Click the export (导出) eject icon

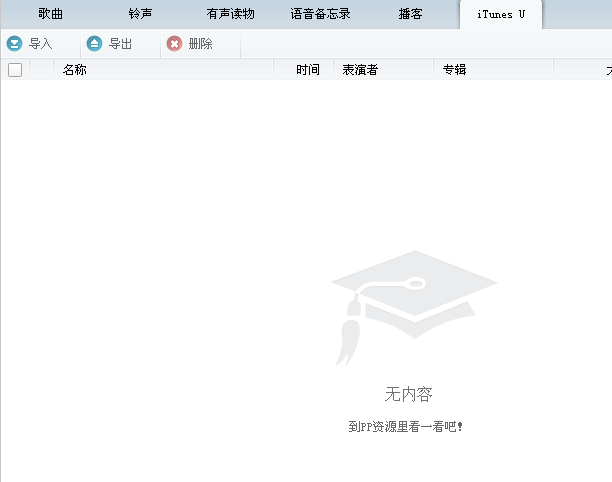coord(94,44)
